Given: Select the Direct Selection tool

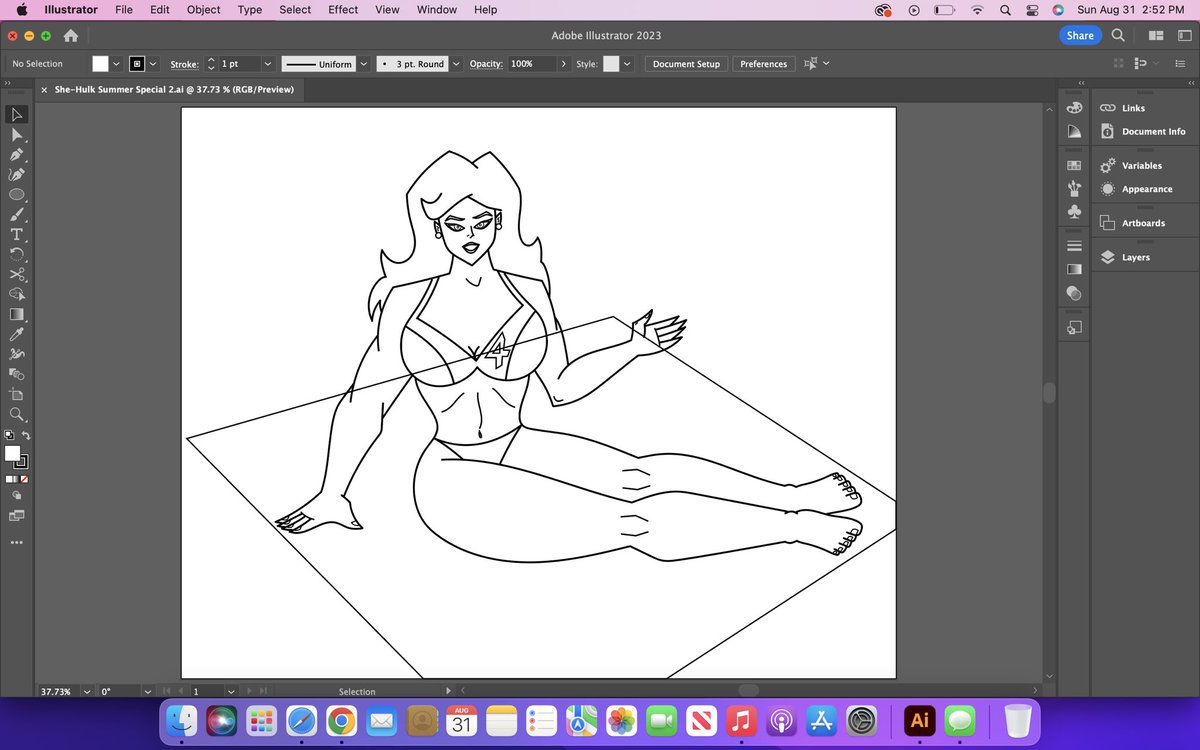Looking at the screenshot, I should pyautogui.click(x=16, y=135).
